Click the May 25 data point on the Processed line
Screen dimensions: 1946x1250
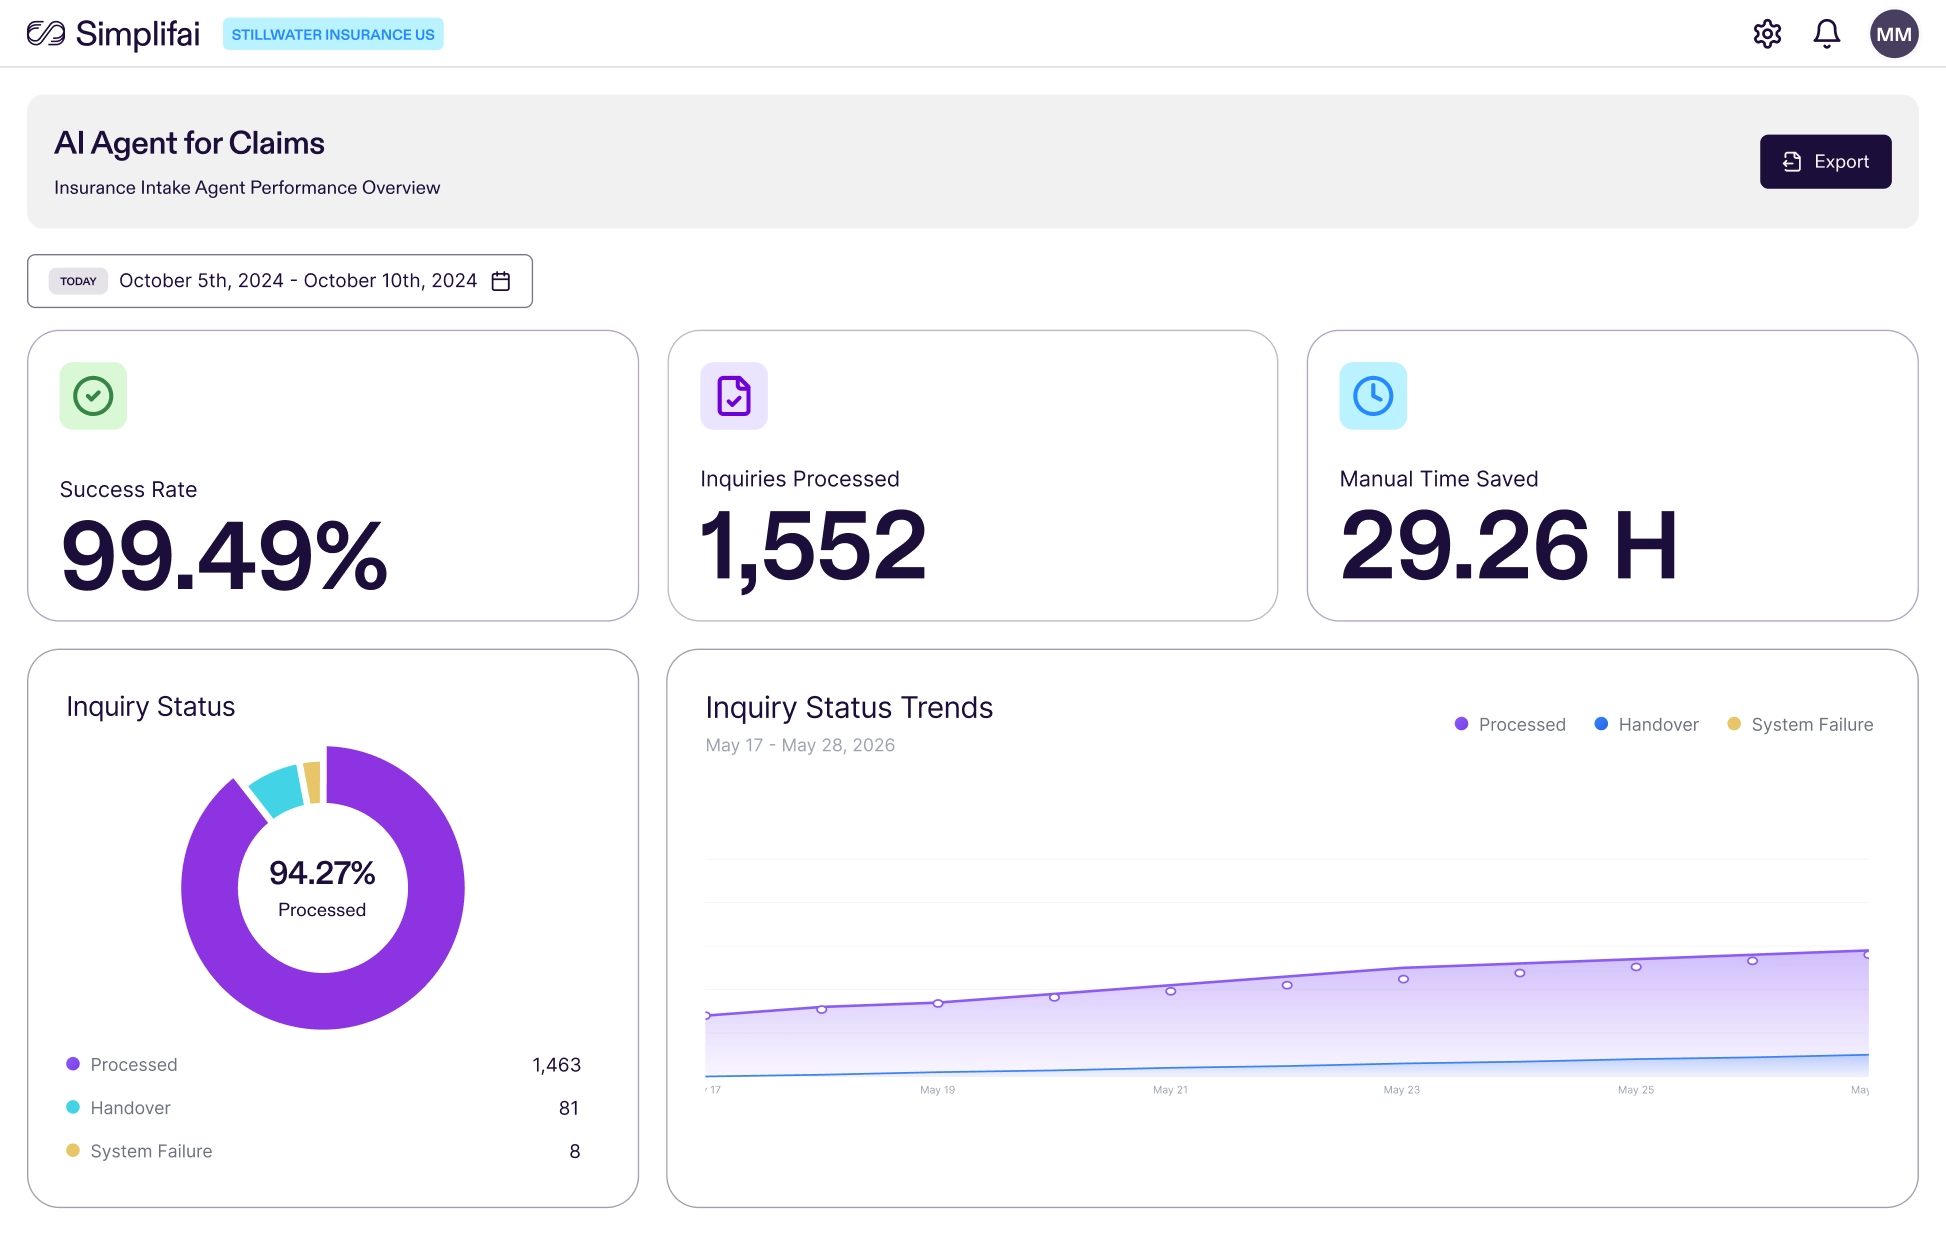[x=1636, y=967]
